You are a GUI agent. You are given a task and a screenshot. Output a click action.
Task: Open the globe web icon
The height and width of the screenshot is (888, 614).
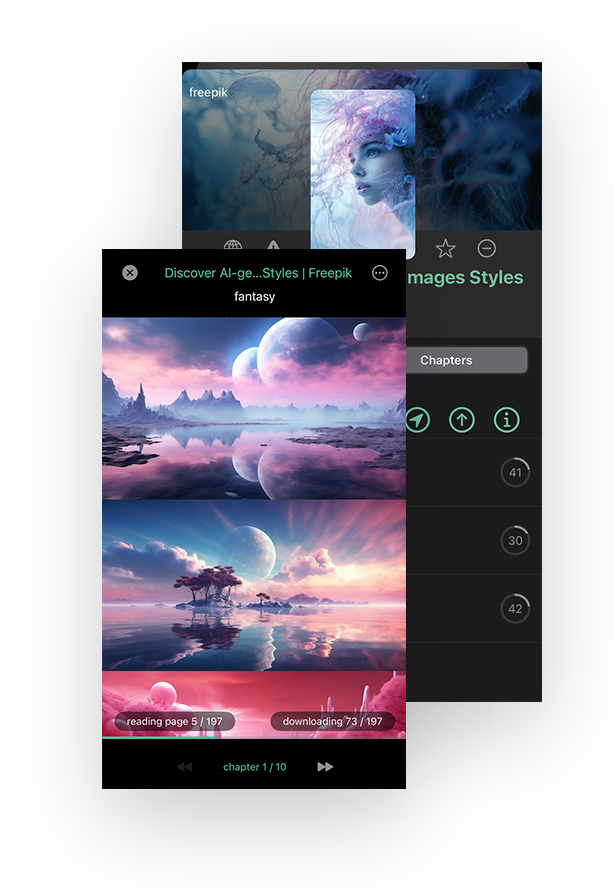(x=233, y=247)
